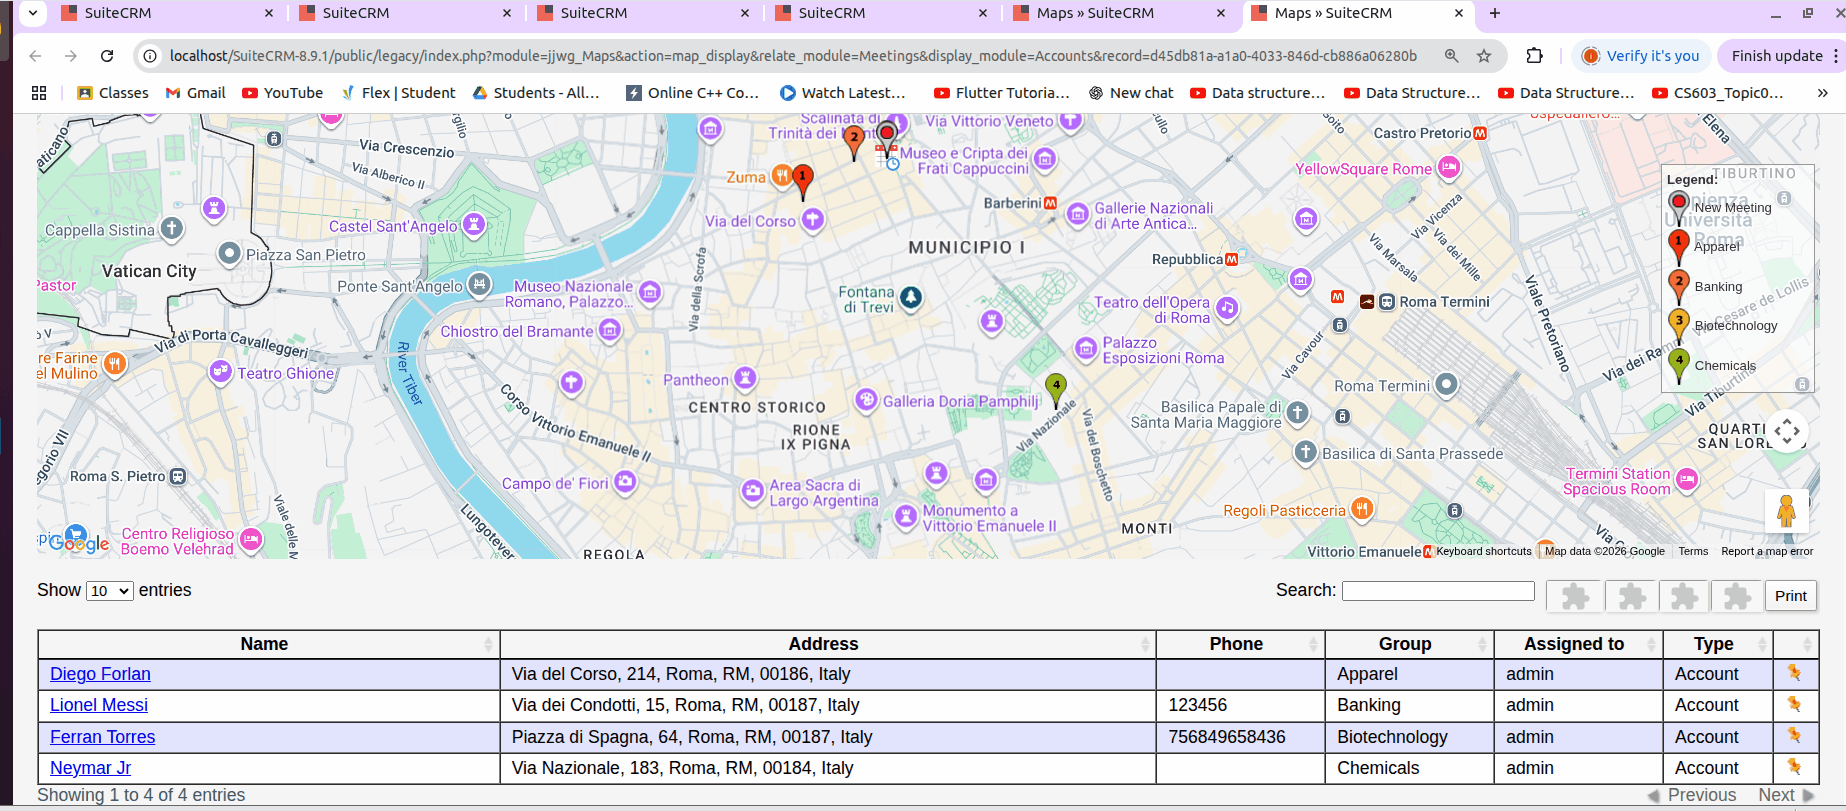Select the Street View pegman icon

tap(1786, 511)
